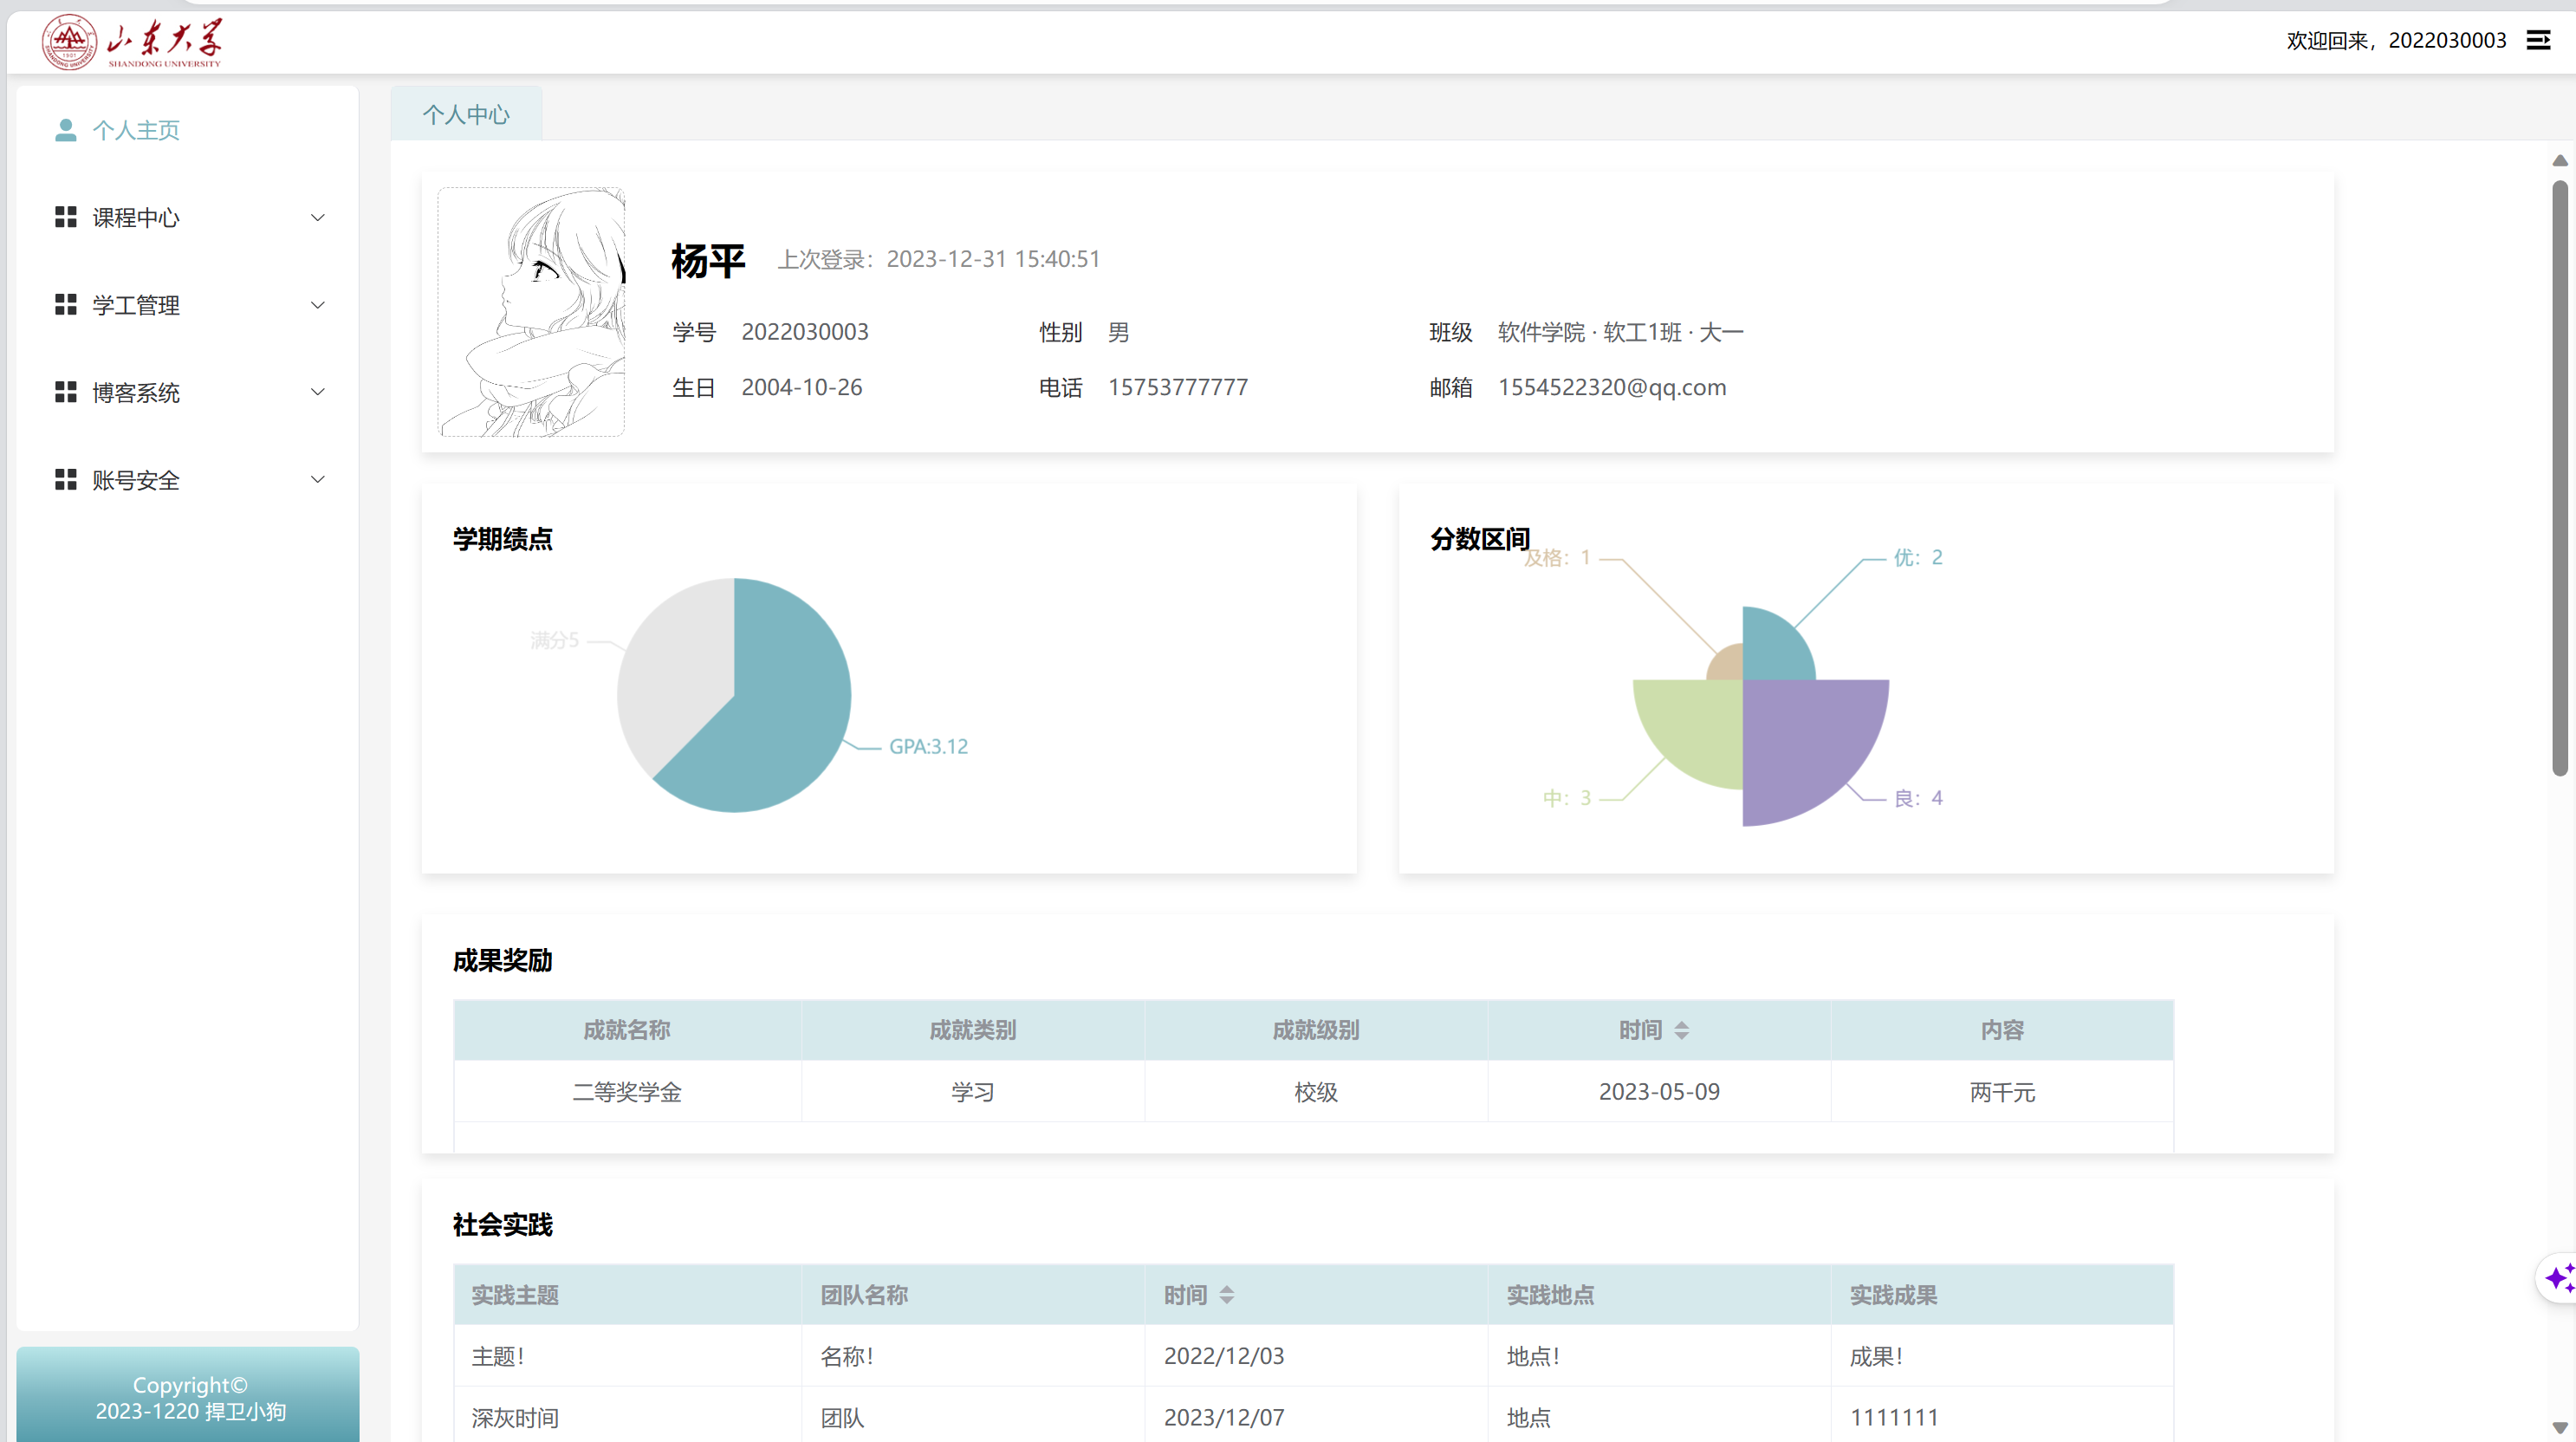Open the 课程中心 menu item
This screenshot has width=2576, height=1442.
pos(188,217)
